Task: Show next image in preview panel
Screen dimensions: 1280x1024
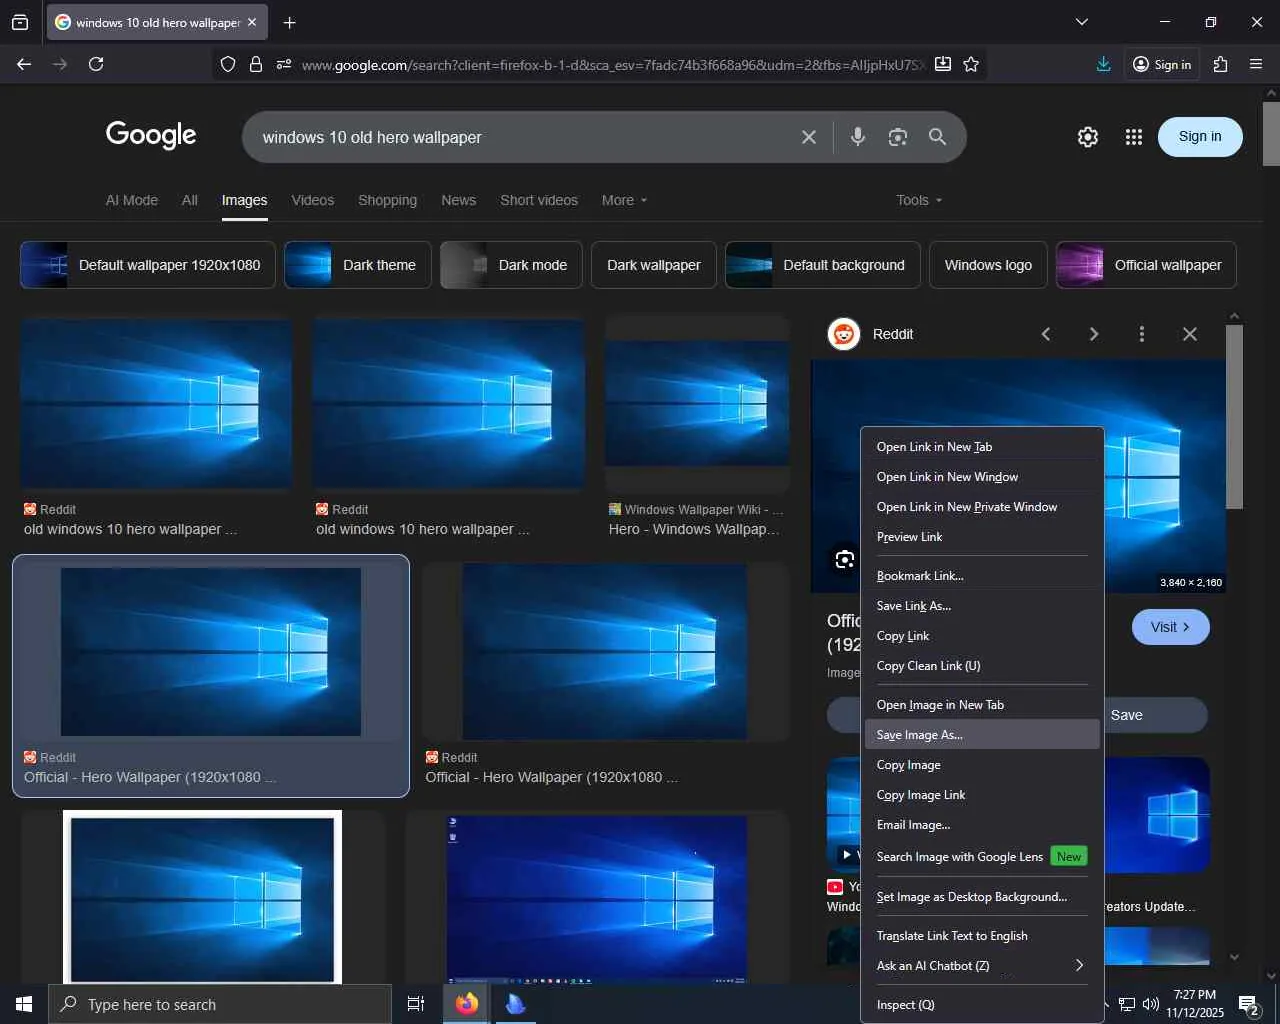Action: click(1093, 334)
